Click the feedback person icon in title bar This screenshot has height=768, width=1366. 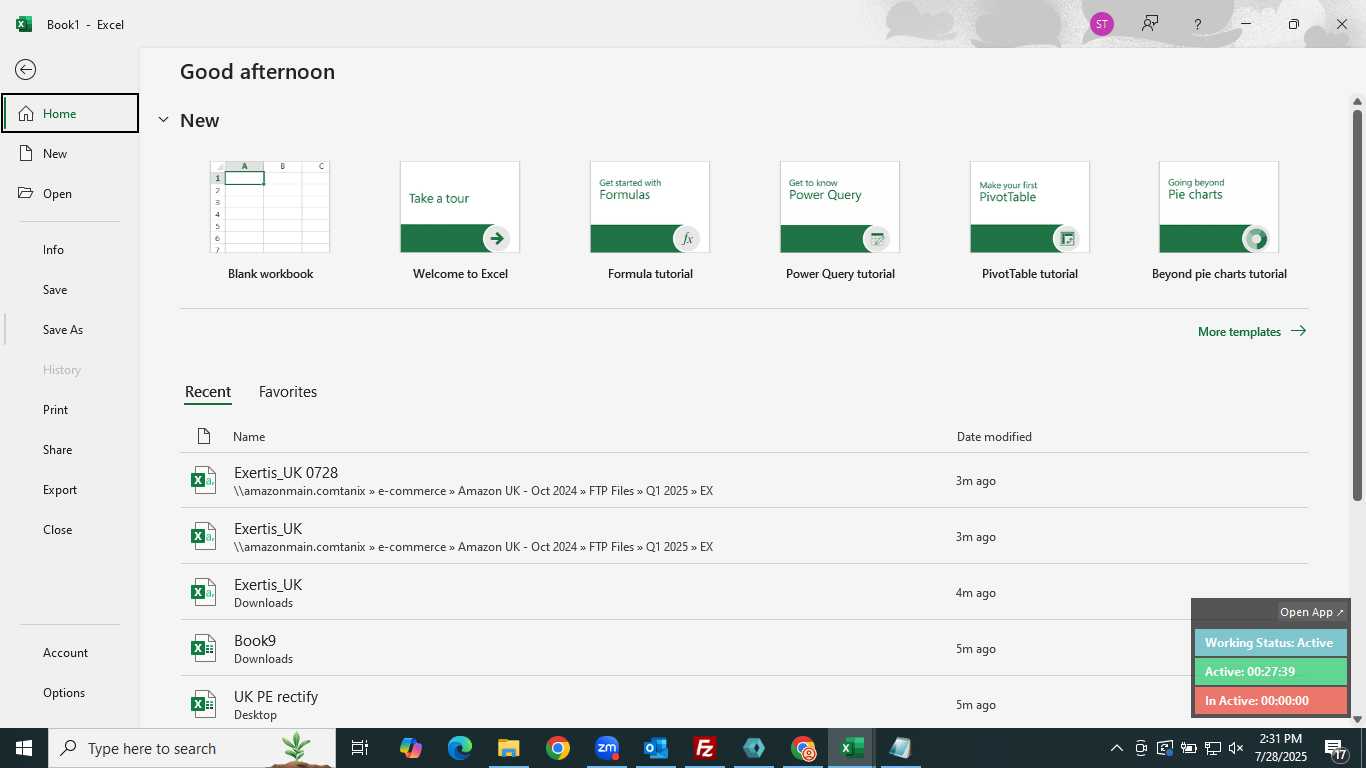[1150, 24]
